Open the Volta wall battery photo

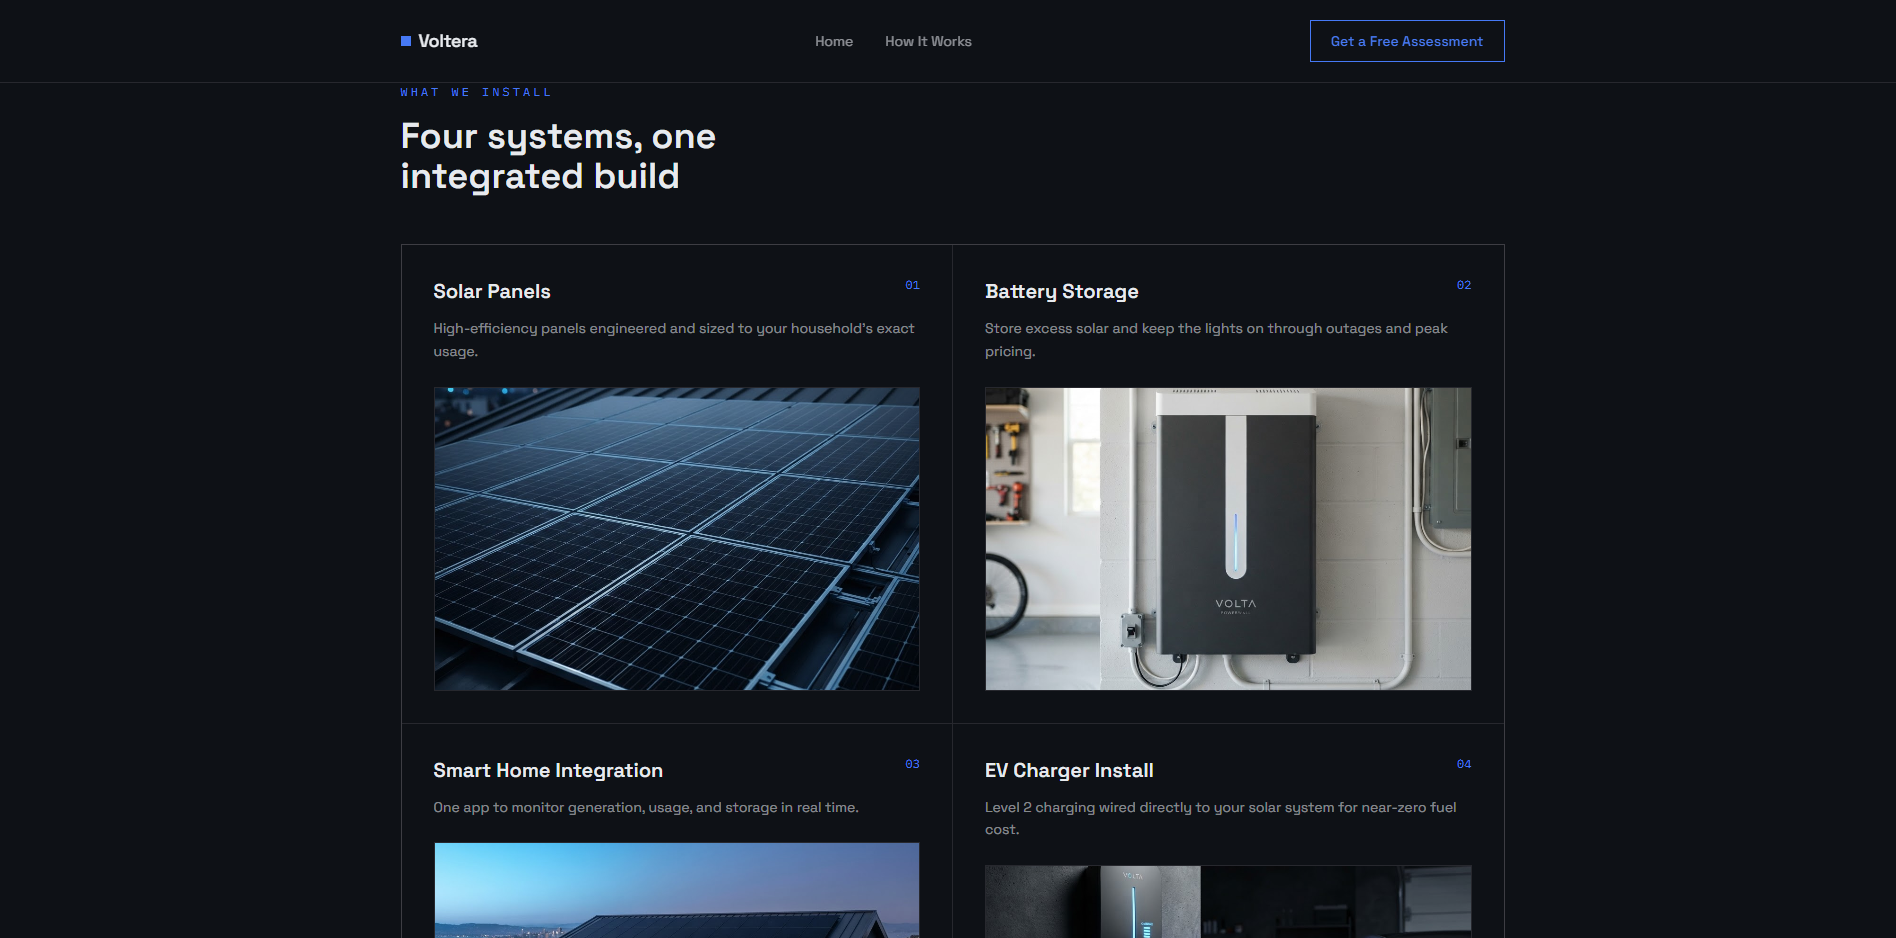click(1228, 539)
